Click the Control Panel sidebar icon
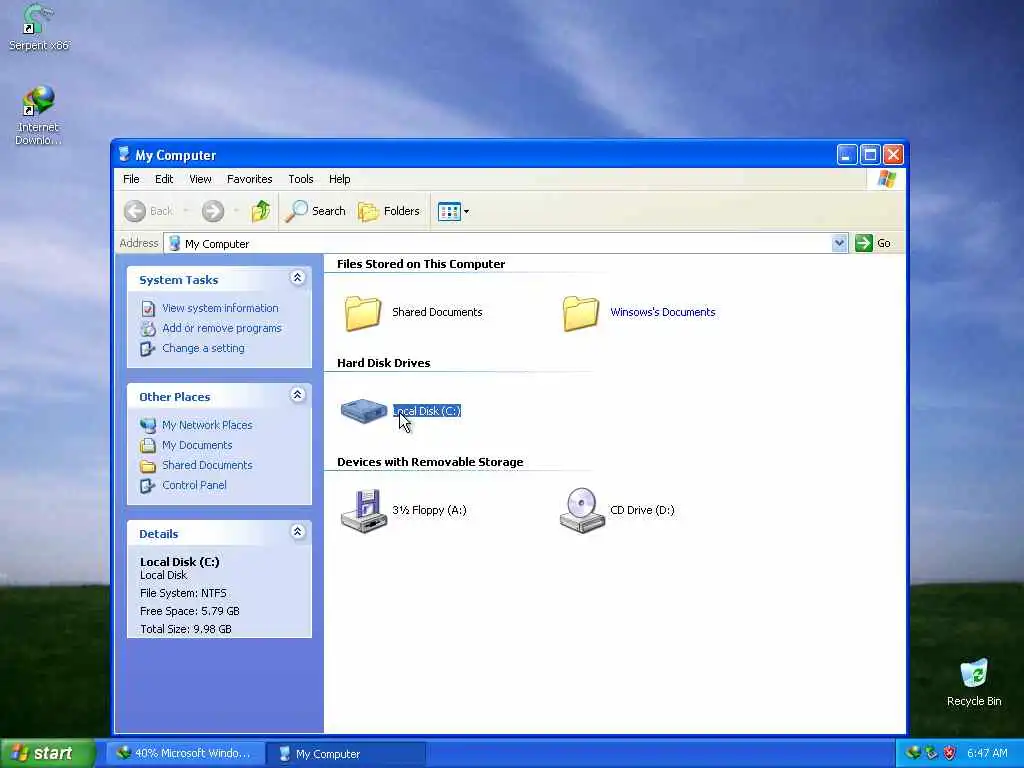This screenshot has height=768, width=1024. point(148,486)
